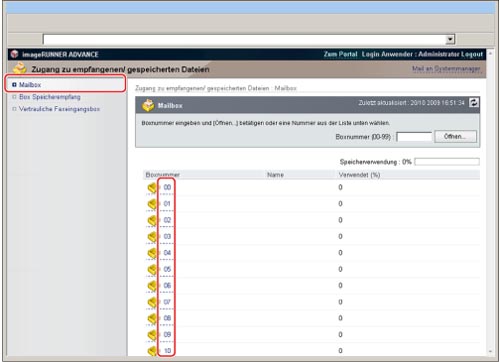Click the mailbox folder icon for box 06

pos(152,286)
